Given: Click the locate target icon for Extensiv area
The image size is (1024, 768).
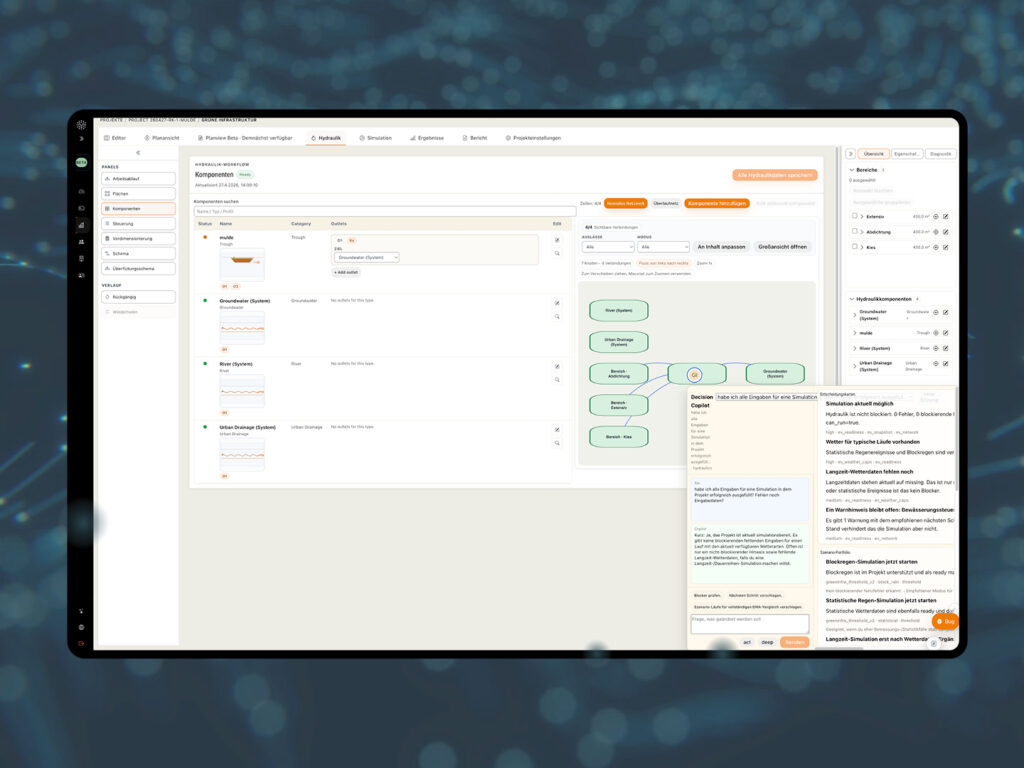Looking at the screenshot, I should 936,217.
